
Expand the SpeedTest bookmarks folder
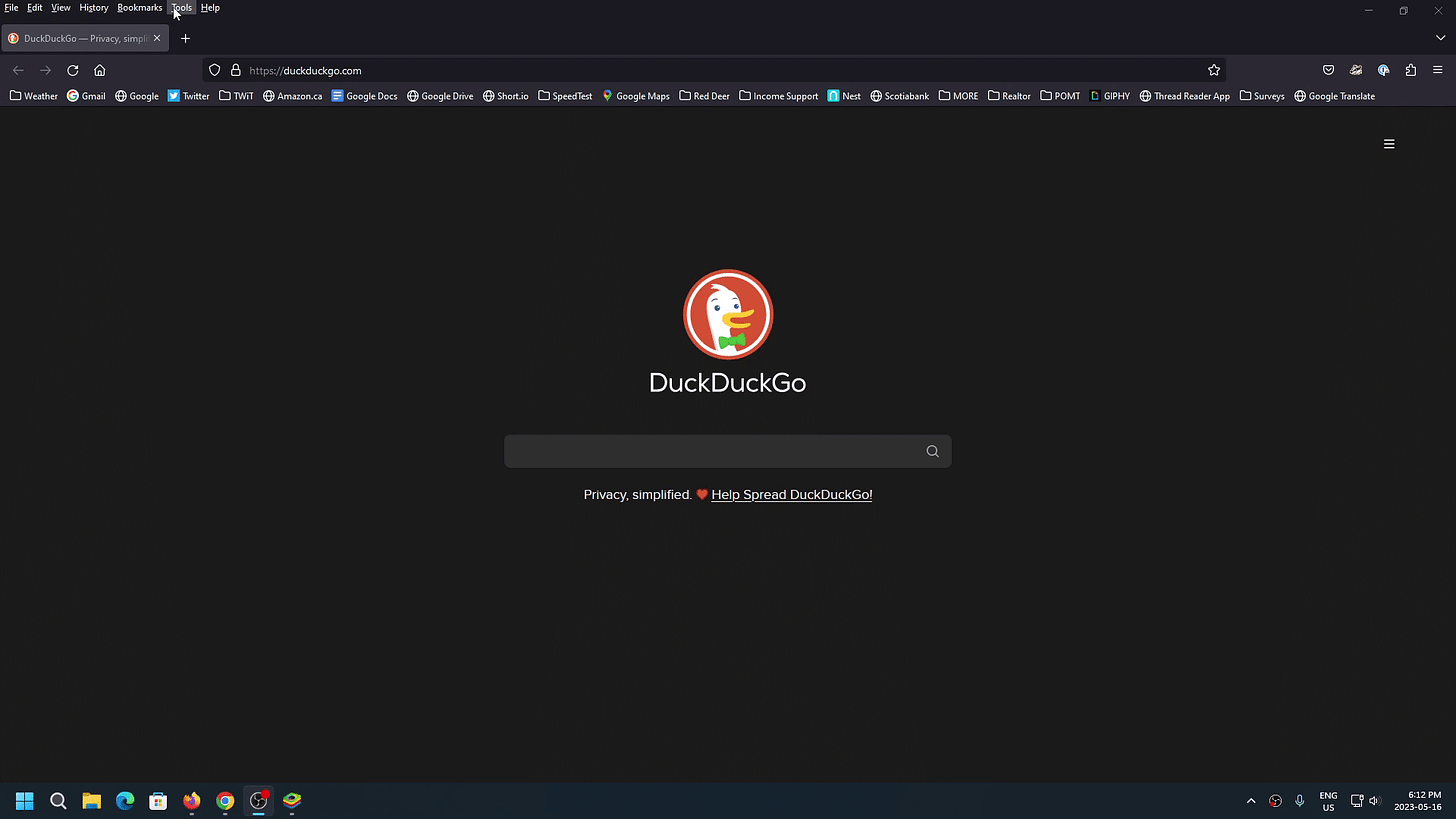coord(565,96)
